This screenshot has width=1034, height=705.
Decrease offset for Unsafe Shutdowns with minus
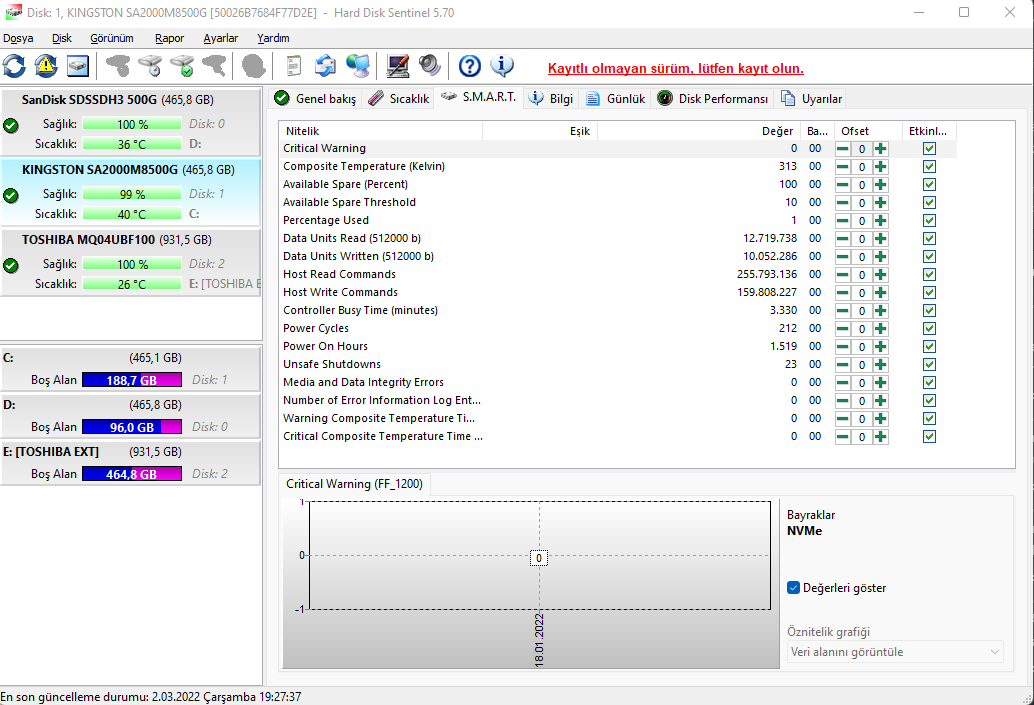pos(843,364)
